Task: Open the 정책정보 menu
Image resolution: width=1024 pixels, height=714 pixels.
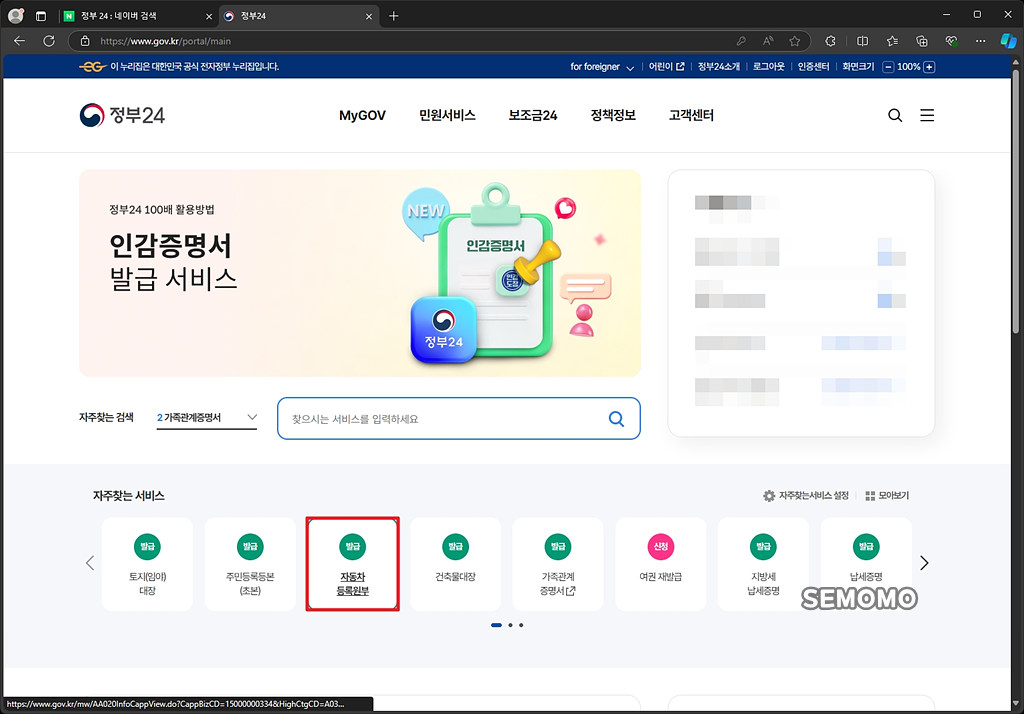Action: click(613, 116)
